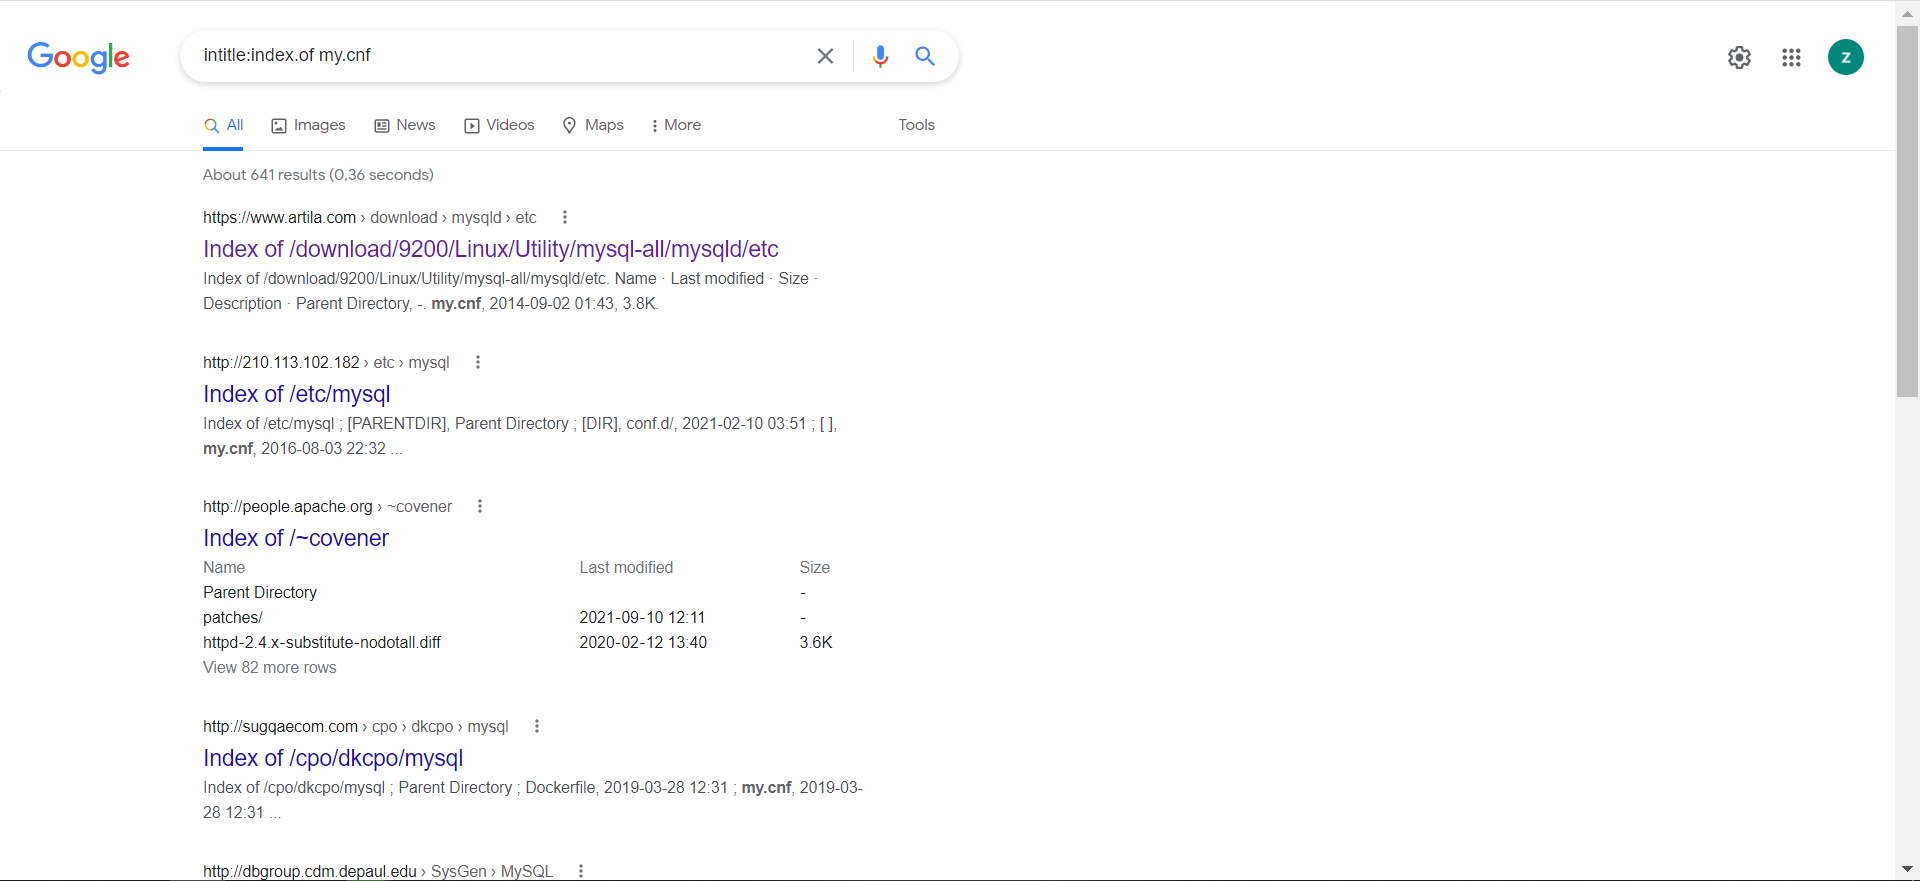Open three-dot menu for people.apache.org result
Viewport: 1920px width, 881px height.
tap(480, 506)
